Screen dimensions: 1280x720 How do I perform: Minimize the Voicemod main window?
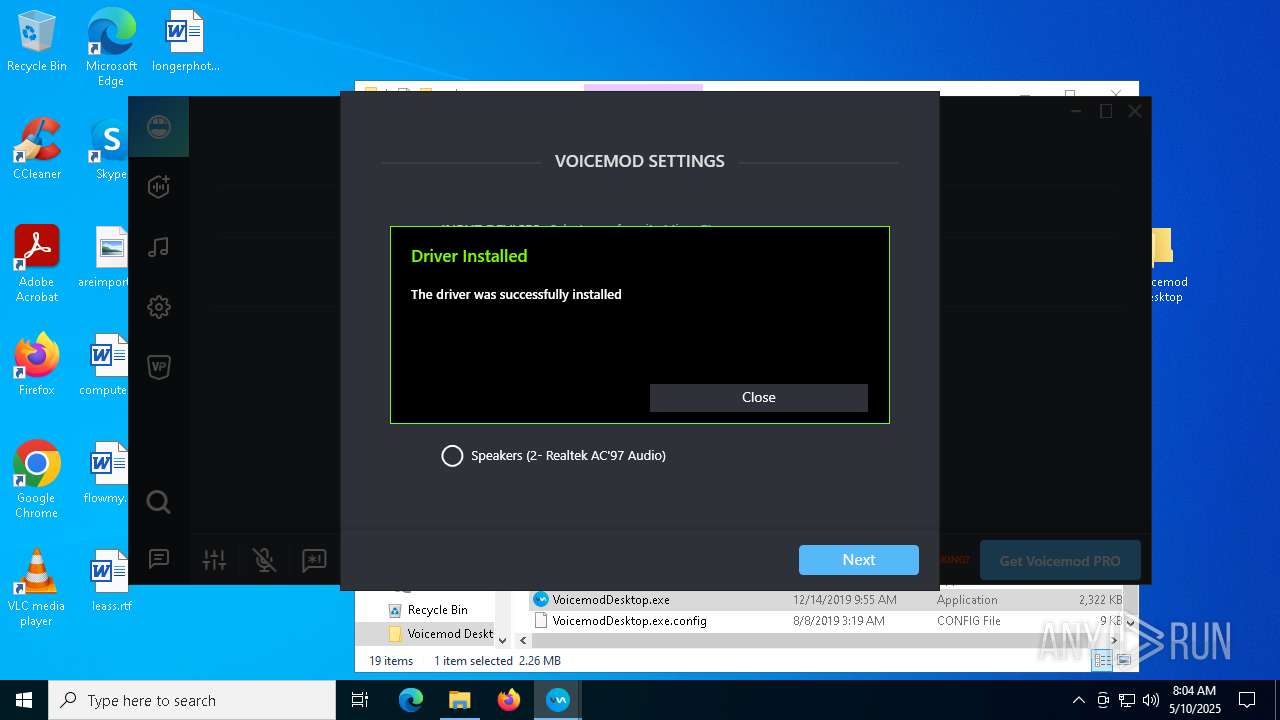[x=1077, y=111]
